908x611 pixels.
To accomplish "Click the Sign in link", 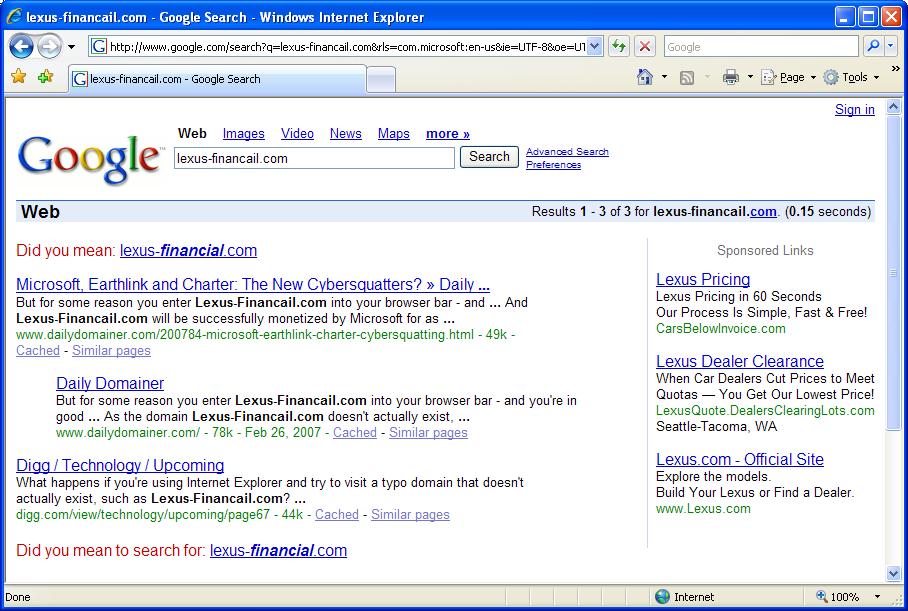I will [x=854, y=110].
